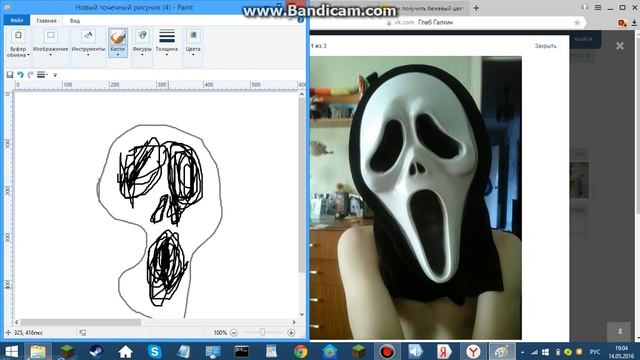Image resolution: width=640 pixels, height=360 pixels.
Task: Expand the Буфер обмена dropdown arrow
Action: pos(29,55)
